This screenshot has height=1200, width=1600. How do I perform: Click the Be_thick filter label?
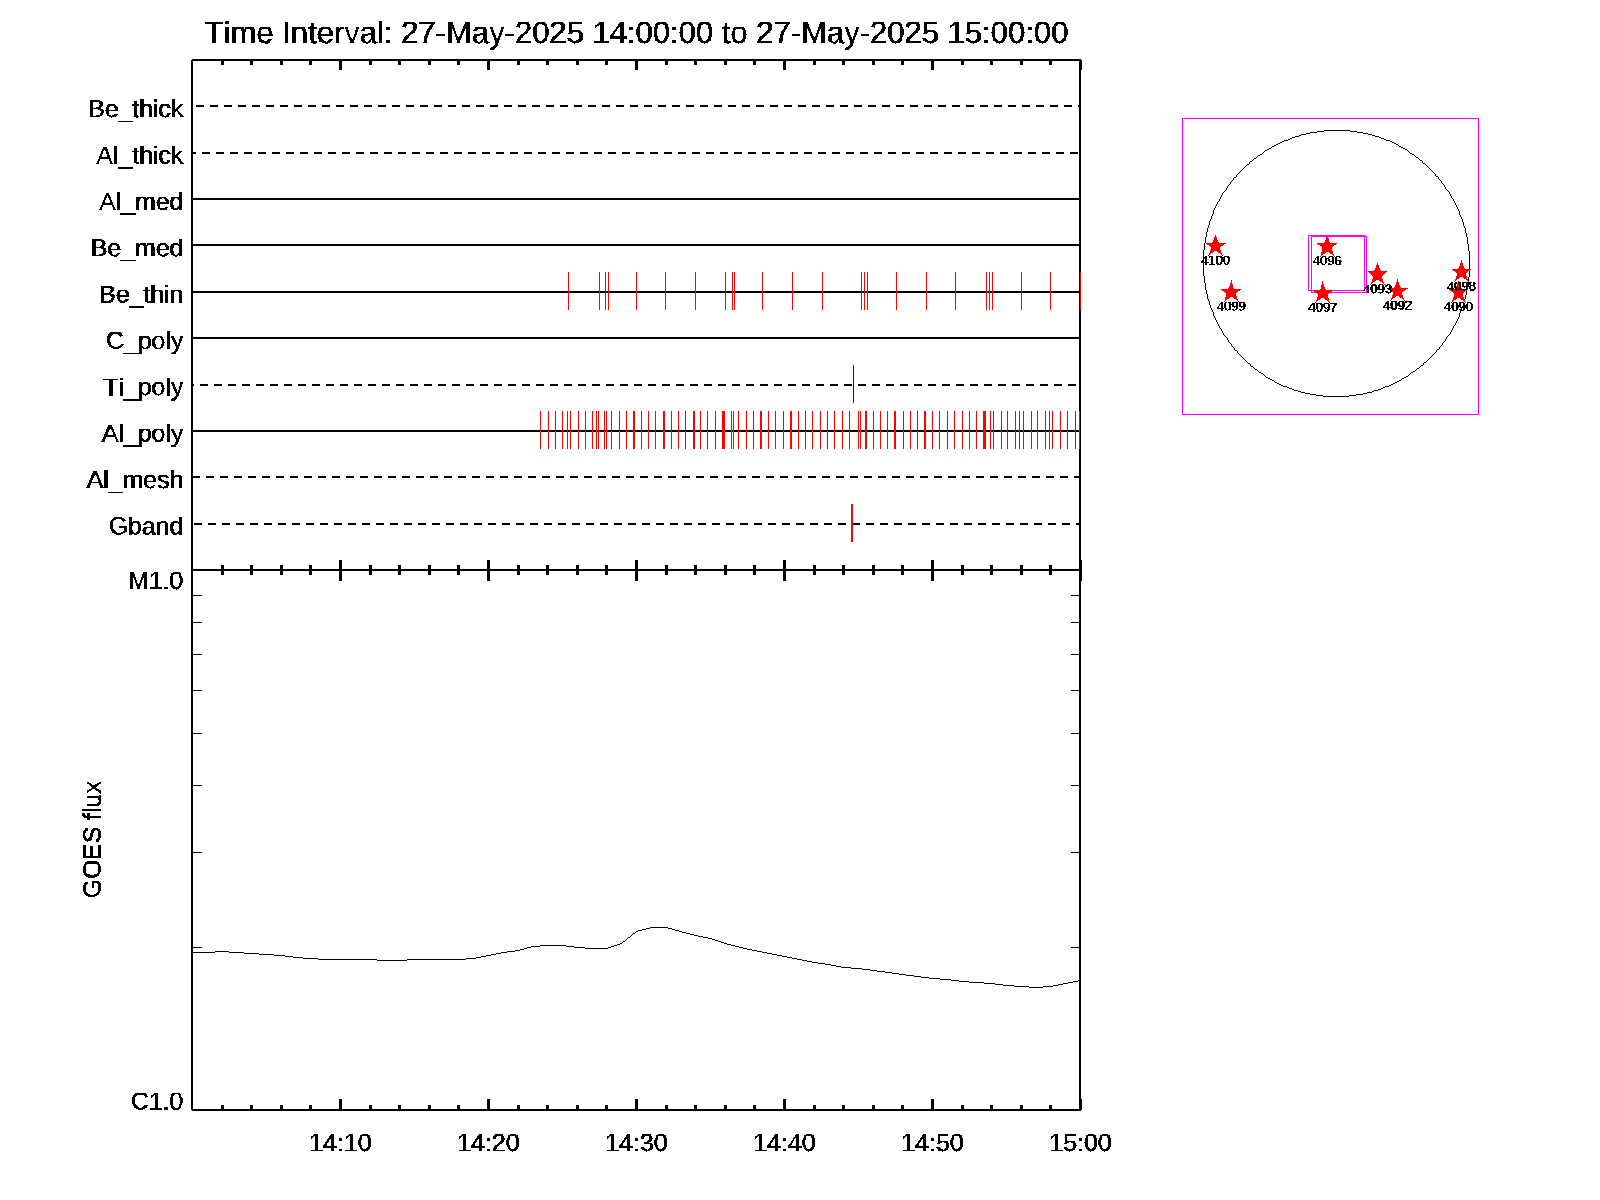click(136, 109)
